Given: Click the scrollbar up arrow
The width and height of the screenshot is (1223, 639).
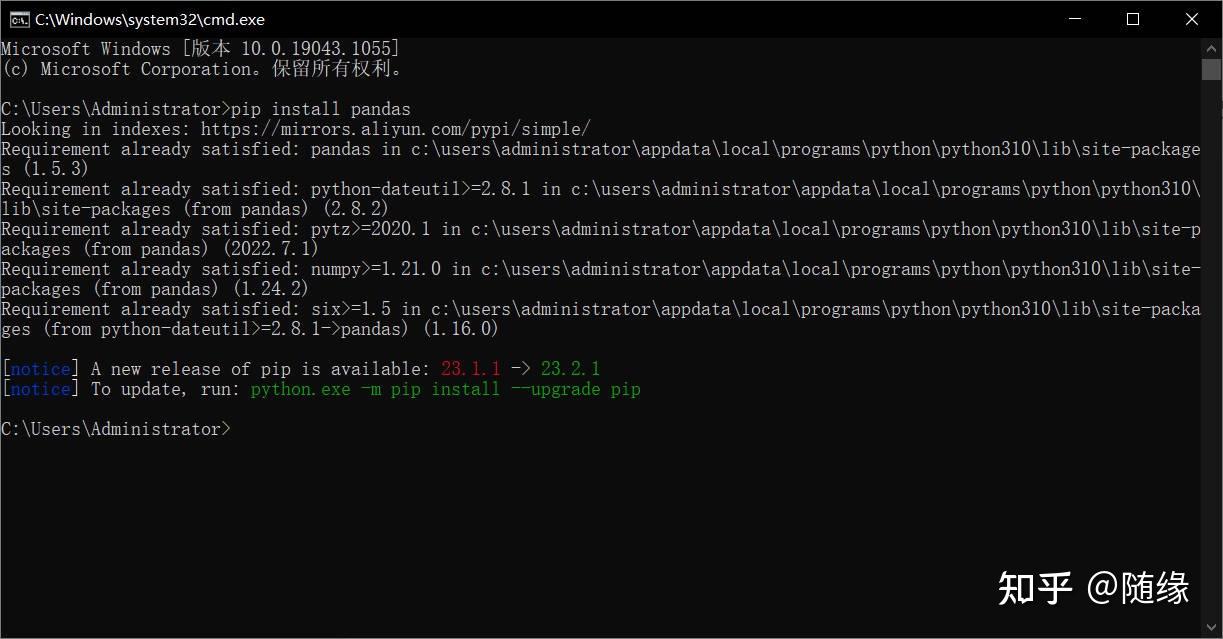Looking at the screenshot, I should coord(1210,46).
